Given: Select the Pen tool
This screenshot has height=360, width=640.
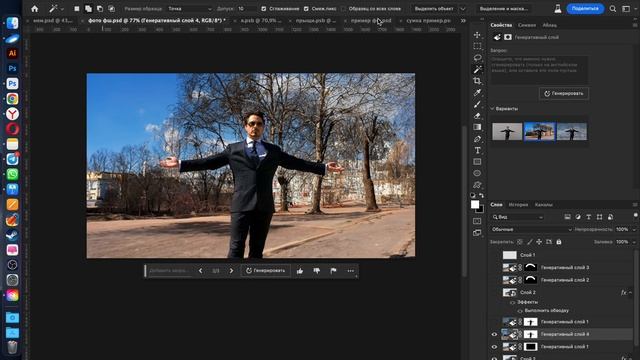Looking at the screenshot, I should 477,139.
